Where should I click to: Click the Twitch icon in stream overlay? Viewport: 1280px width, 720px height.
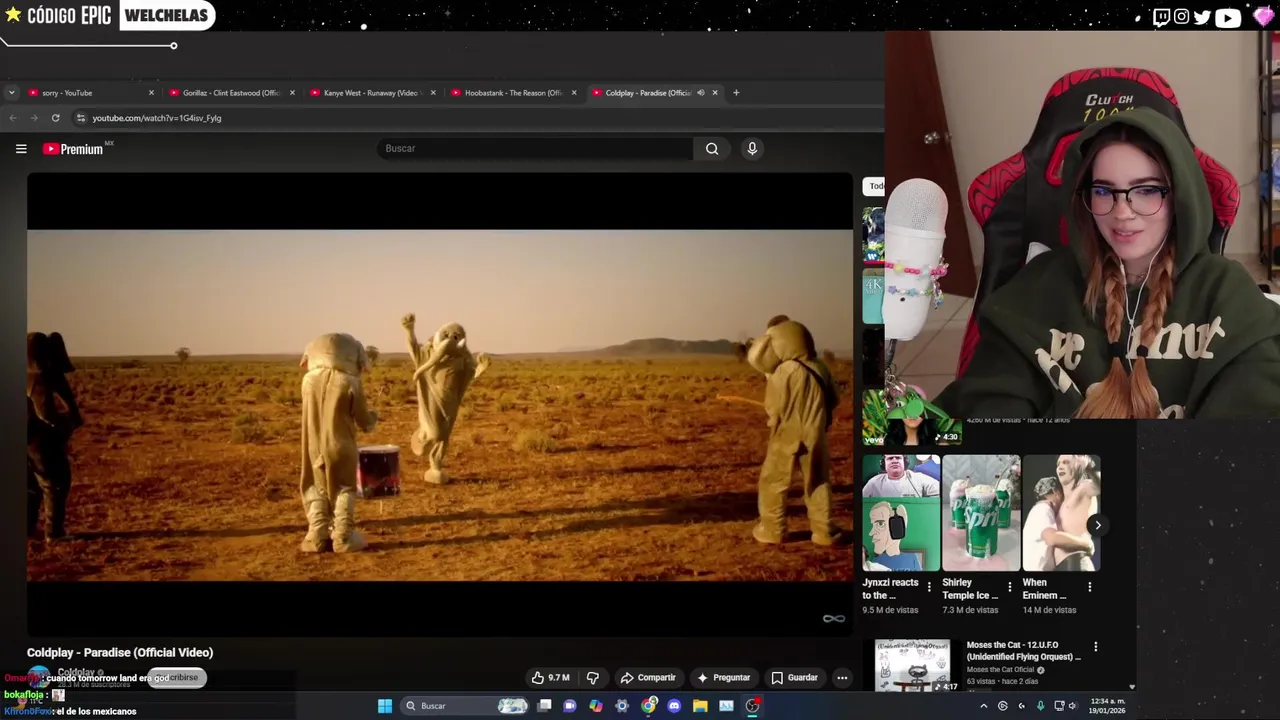[x=1161, y=17]
